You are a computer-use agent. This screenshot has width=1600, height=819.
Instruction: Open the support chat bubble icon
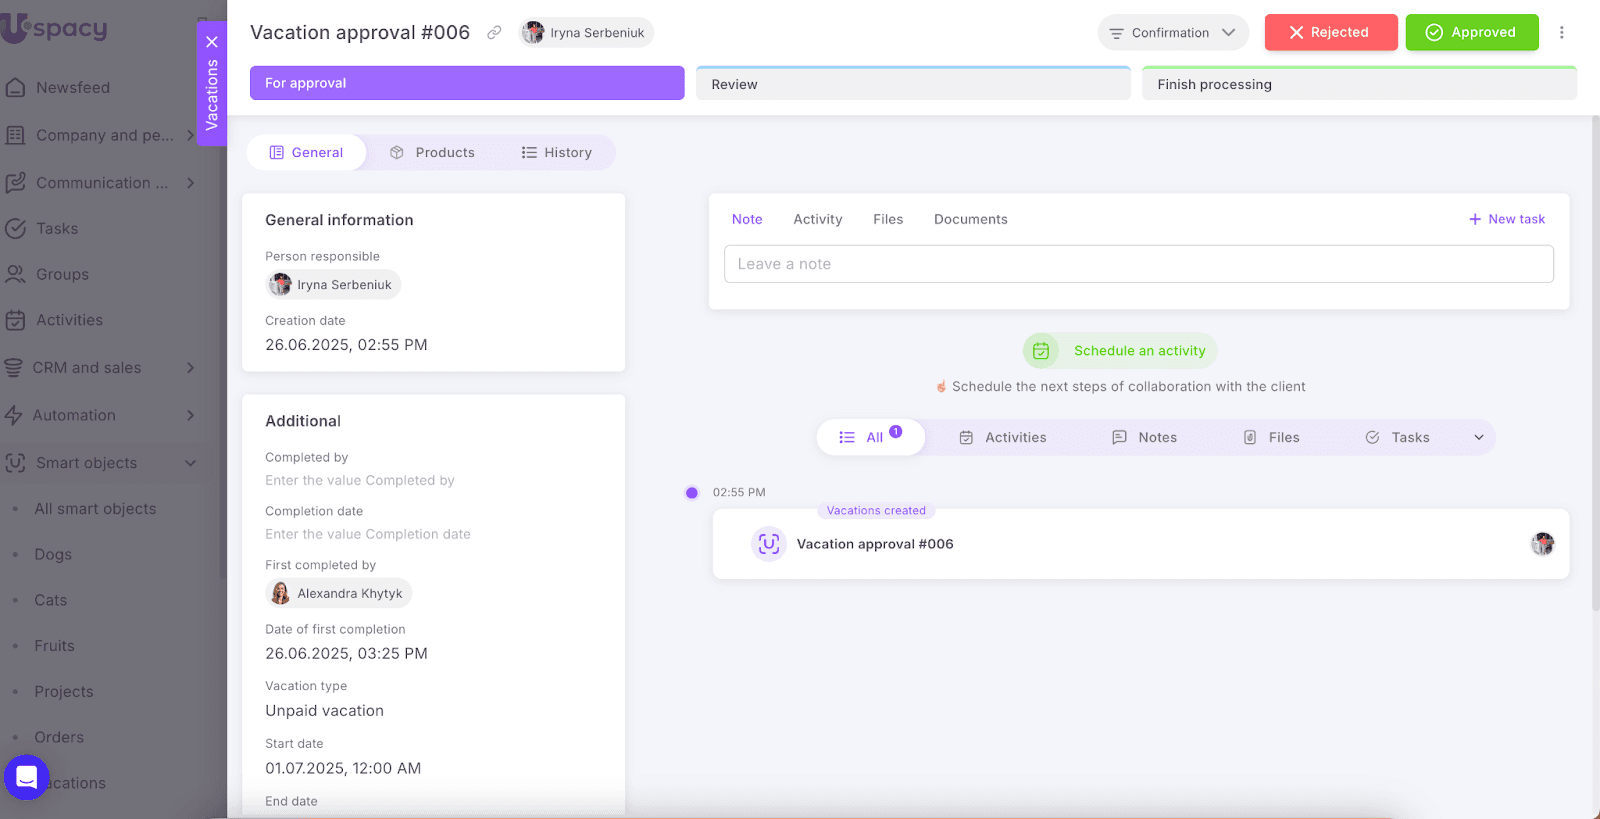pos(27,777)
